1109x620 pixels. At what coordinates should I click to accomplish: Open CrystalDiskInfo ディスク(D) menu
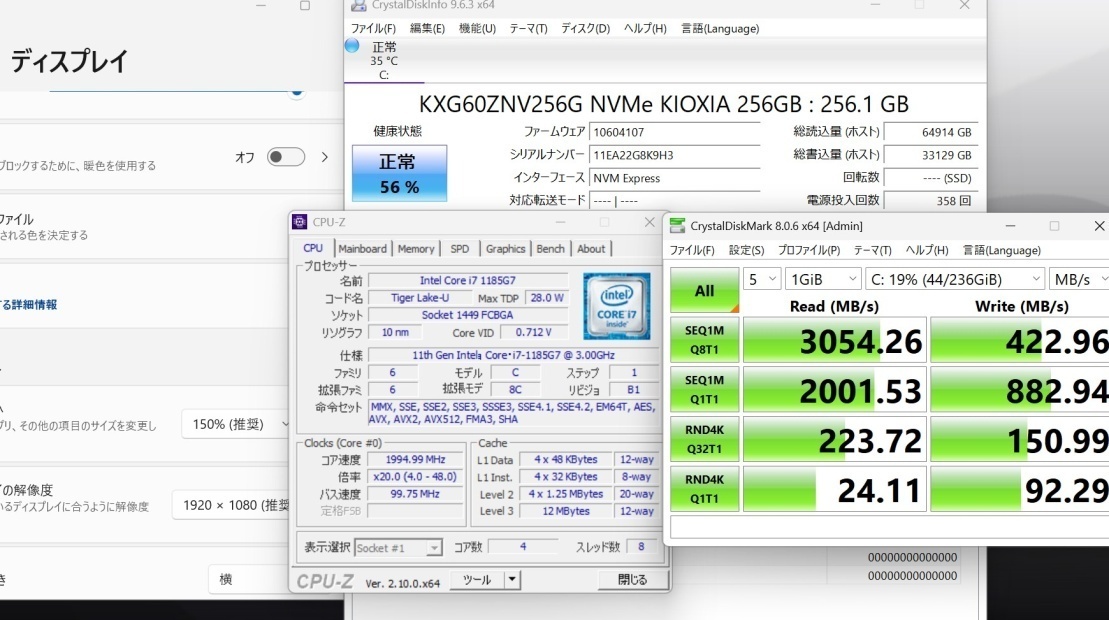[586, 28]
